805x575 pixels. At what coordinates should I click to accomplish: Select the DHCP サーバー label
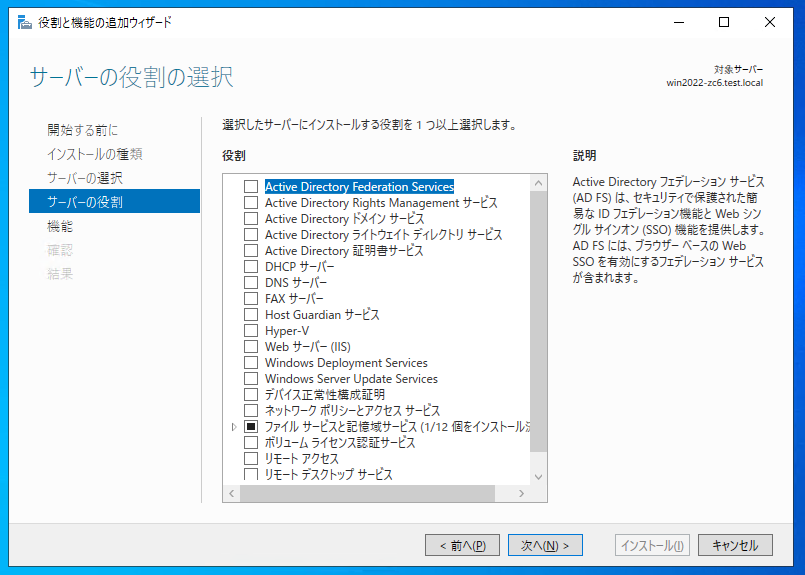pos(299,267)
